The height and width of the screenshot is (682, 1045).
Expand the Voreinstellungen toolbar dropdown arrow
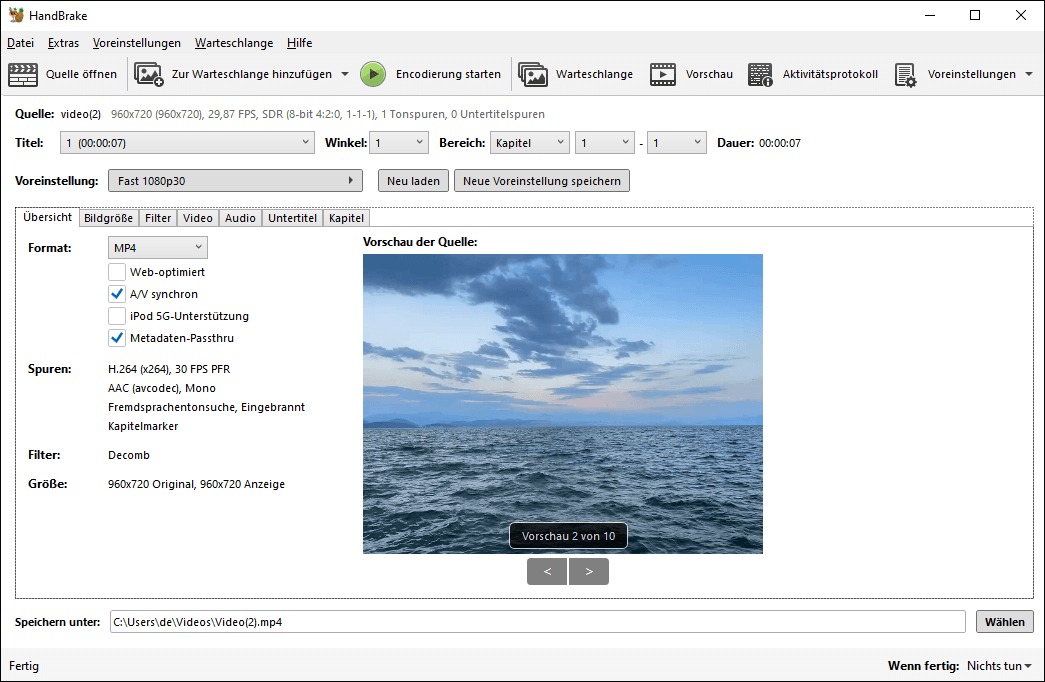1029,74
